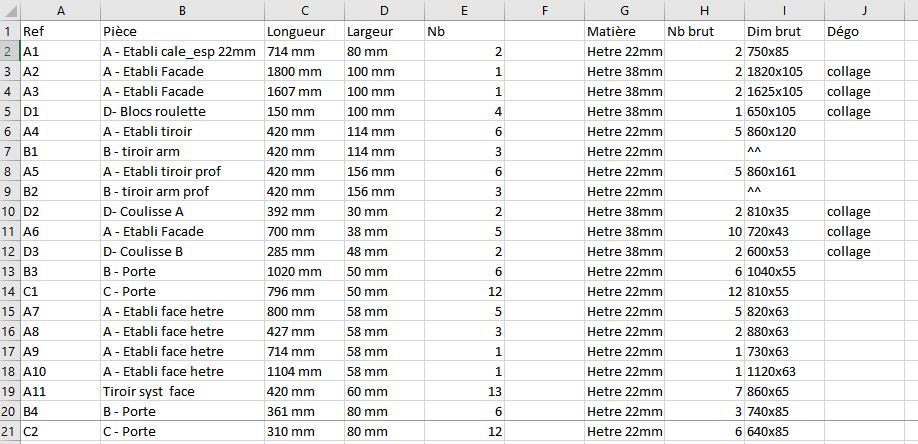Select the 'Tiroir syst face' cell

click(x=181, y=391)
